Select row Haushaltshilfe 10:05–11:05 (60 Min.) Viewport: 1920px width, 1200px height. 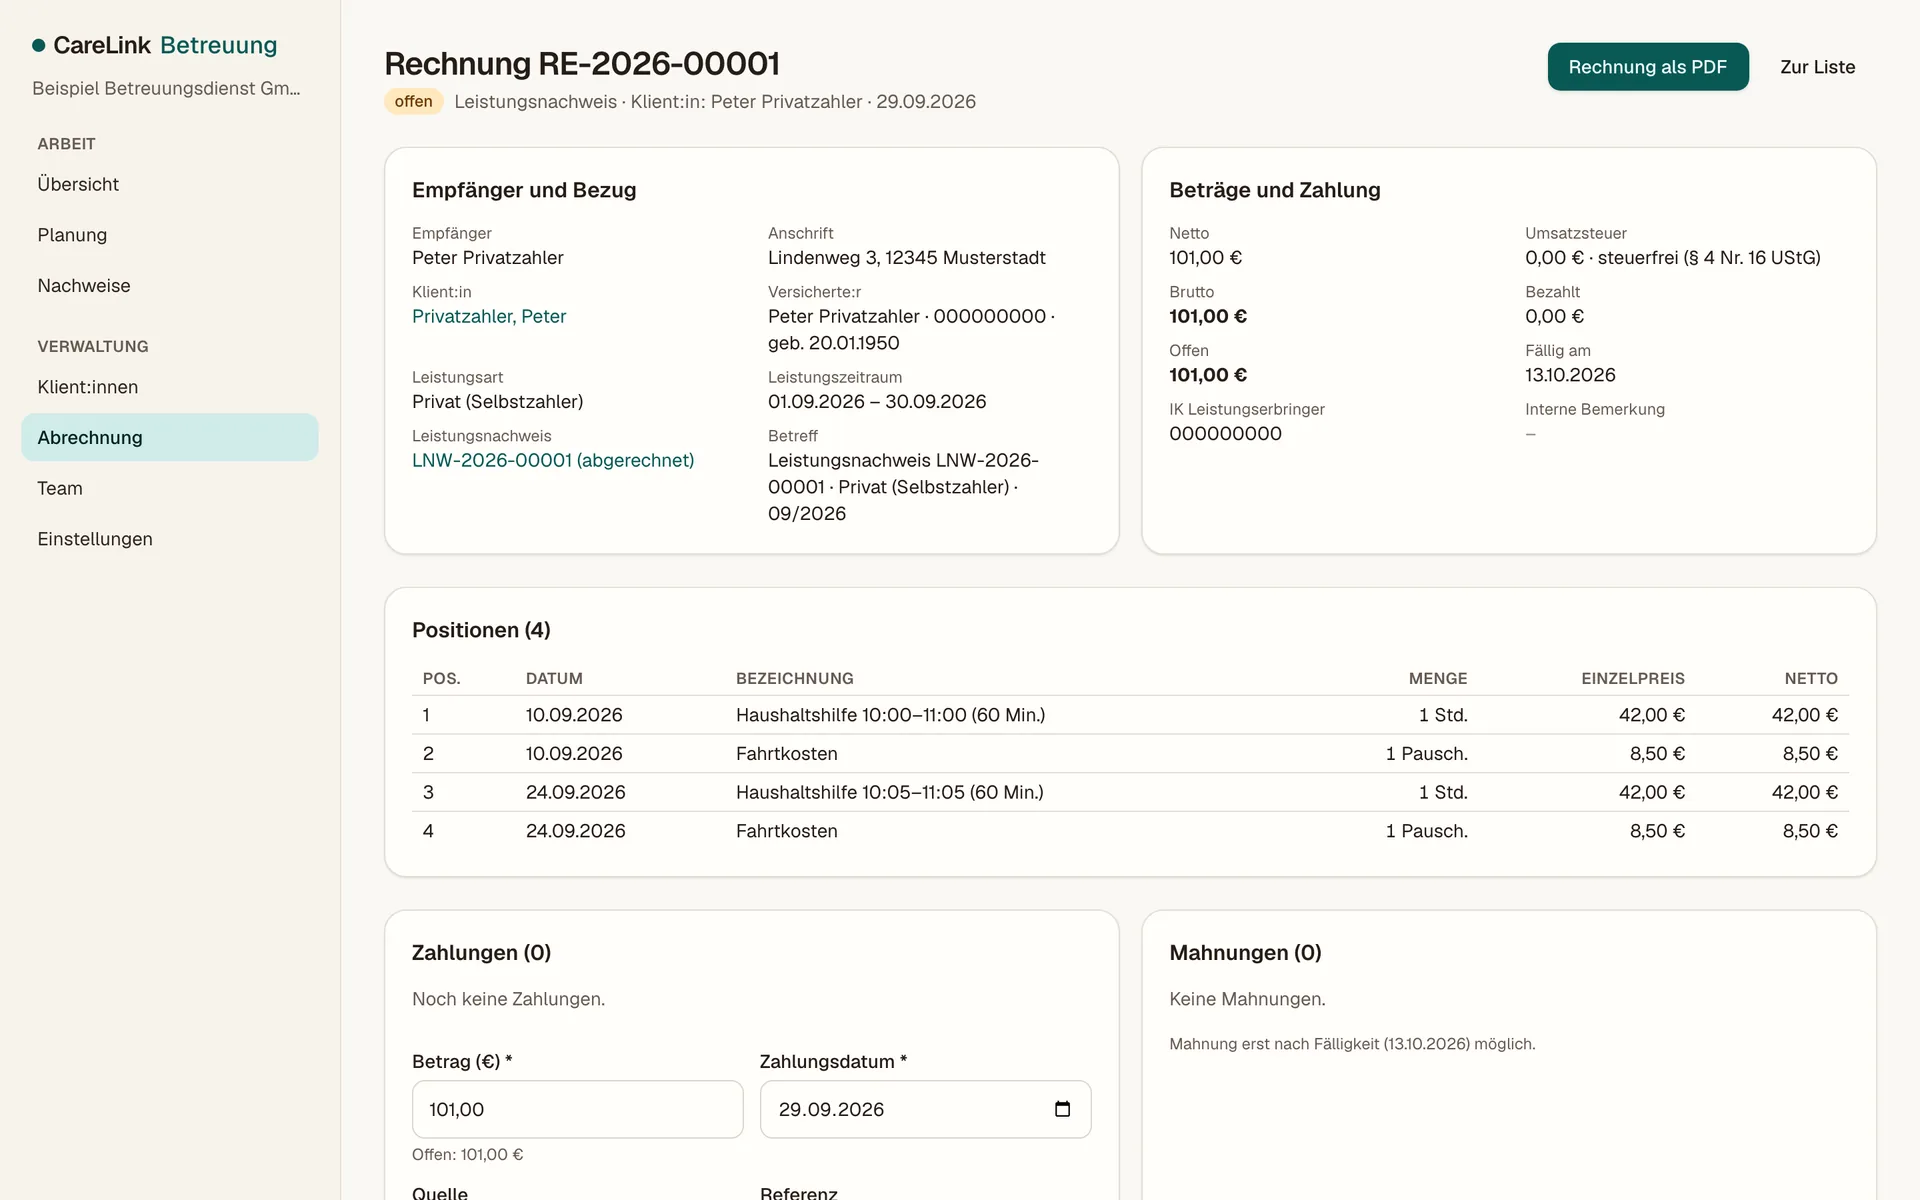[x=1130, y=792]
